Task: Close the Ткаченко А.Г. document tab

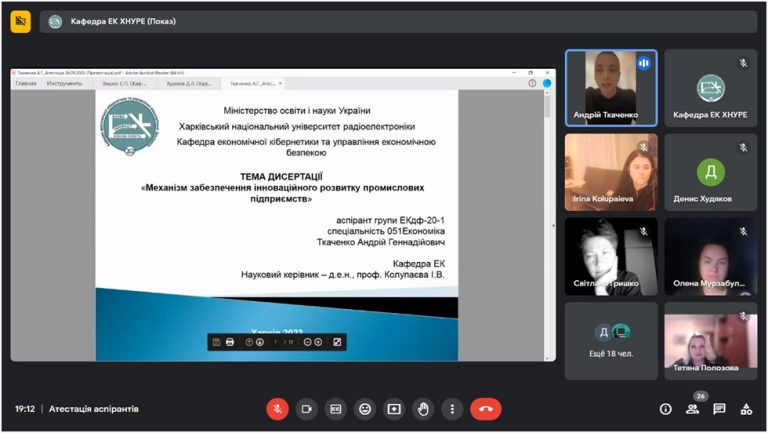Action: click(x=280, y=83)
